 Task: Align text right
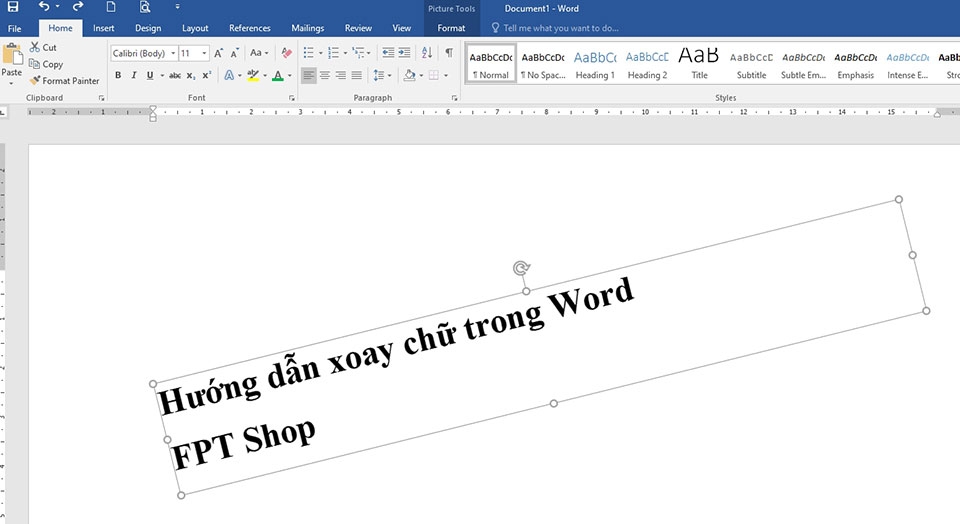(340, 75)
